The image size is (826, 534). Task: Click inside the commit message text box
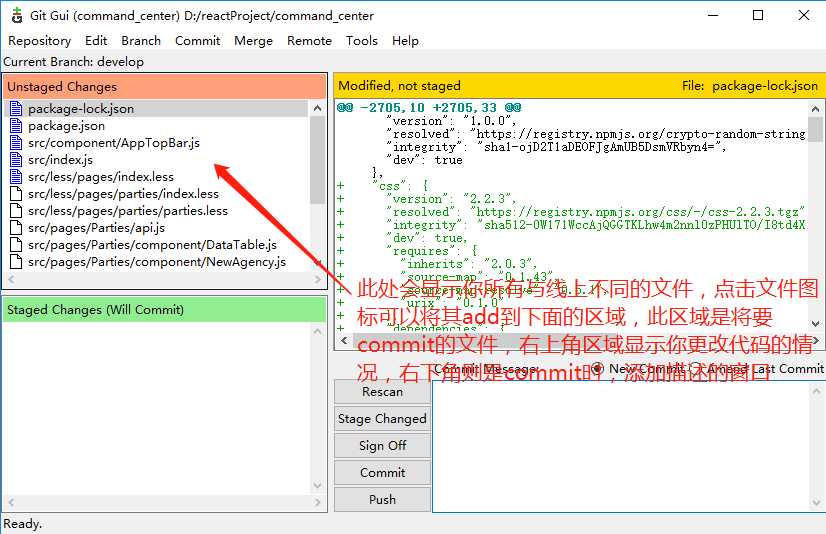pyautogui.click(x=622, y=447)
